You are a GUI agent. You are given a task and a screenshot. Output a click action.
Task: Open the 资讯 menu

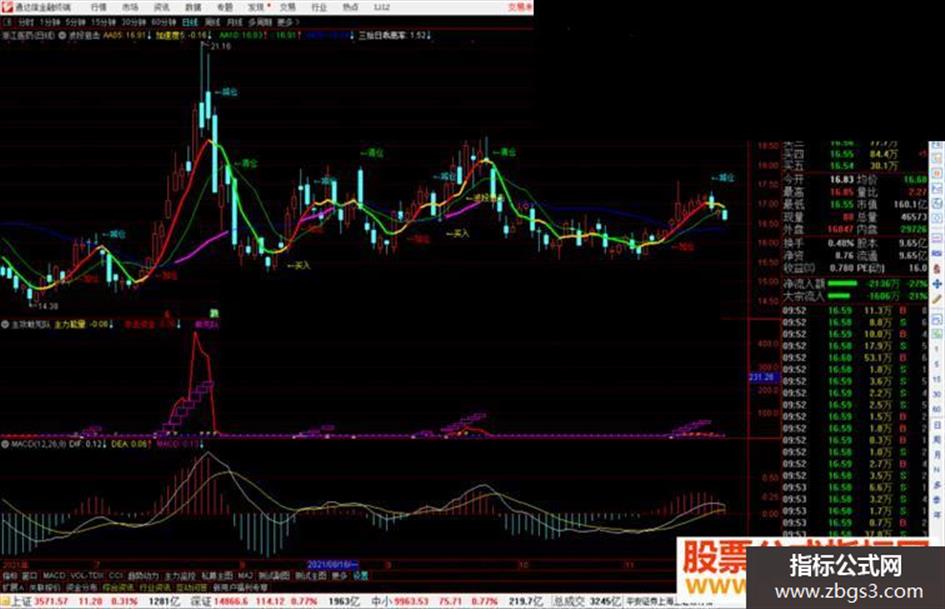pos(162,7)
